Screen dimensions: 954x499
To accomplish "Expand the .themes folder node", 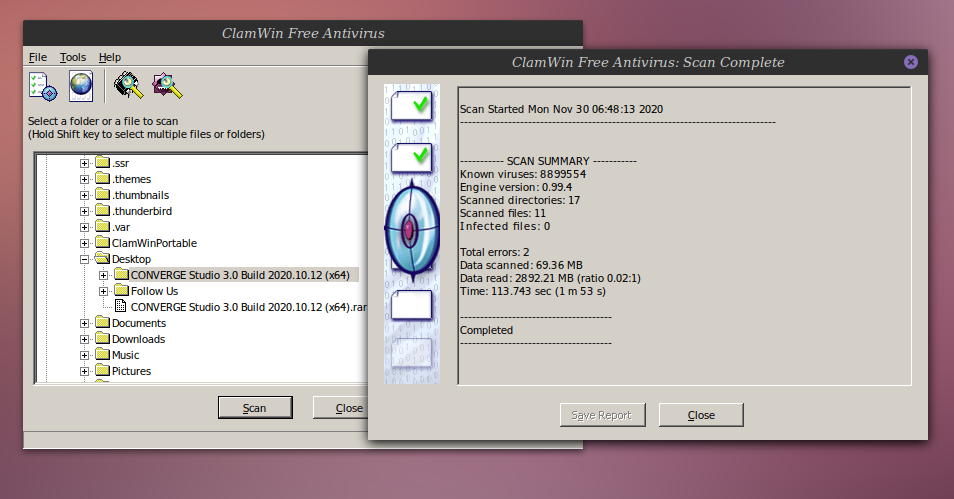I will tap(85, 179).
